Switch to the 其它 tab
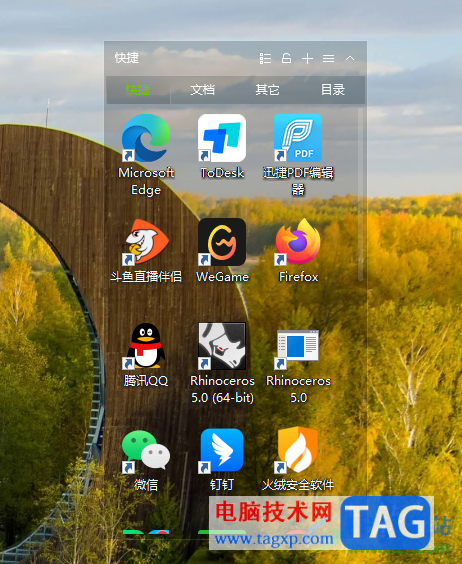 (267, 90)
